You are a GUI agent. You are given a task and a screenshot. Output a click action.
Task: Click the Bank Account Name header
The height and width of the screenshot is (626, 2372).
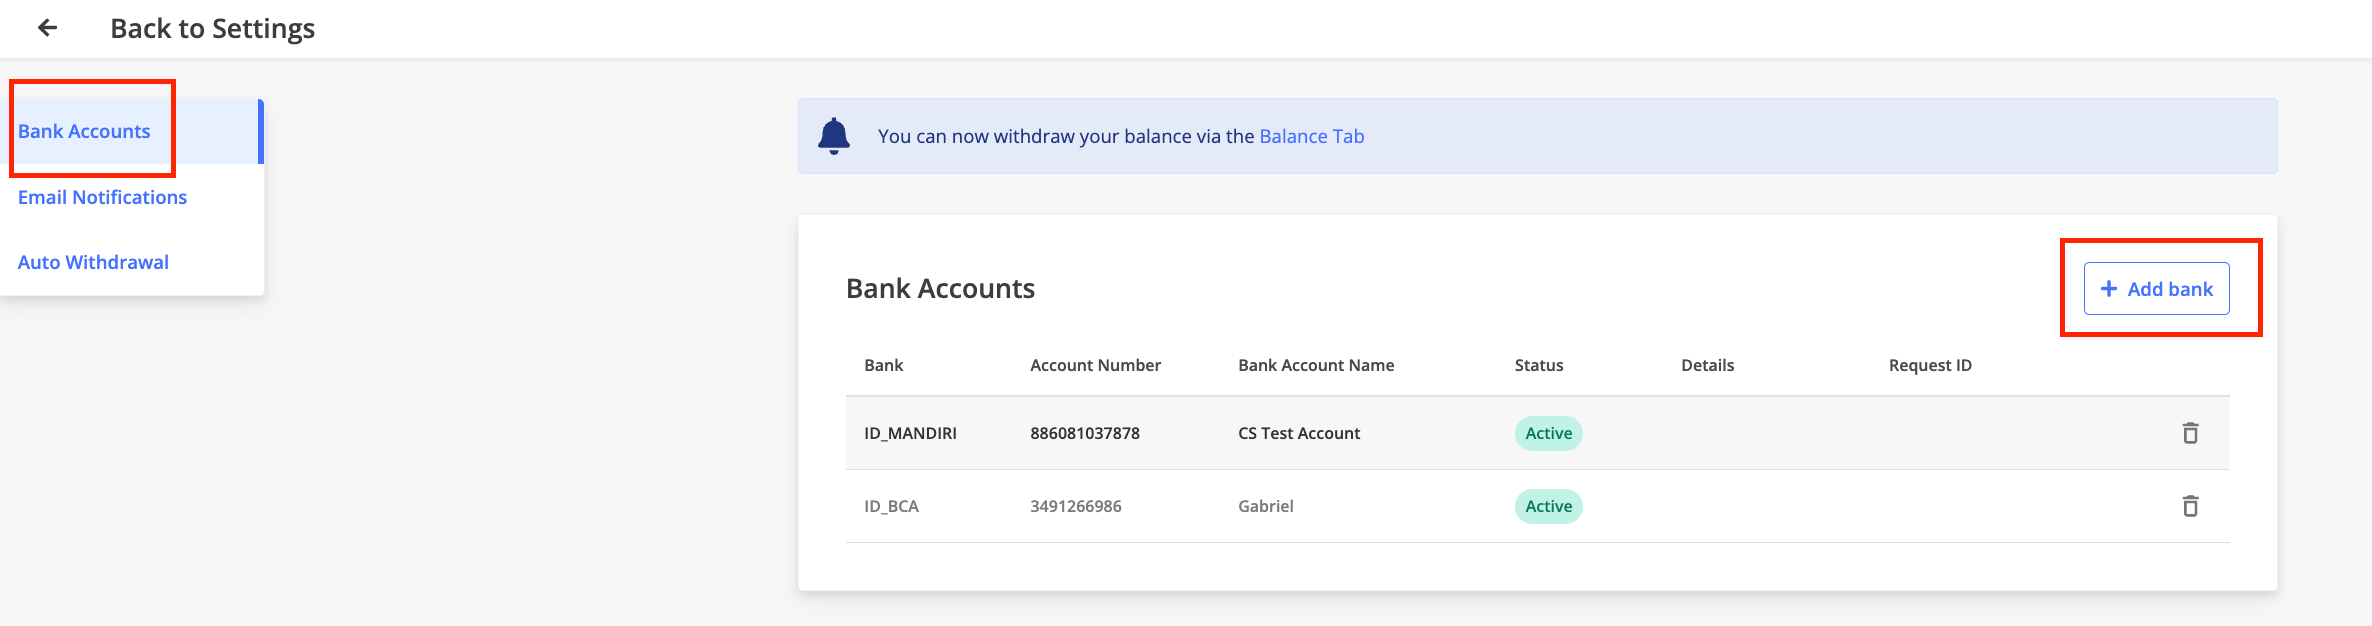pos(1316,365)
